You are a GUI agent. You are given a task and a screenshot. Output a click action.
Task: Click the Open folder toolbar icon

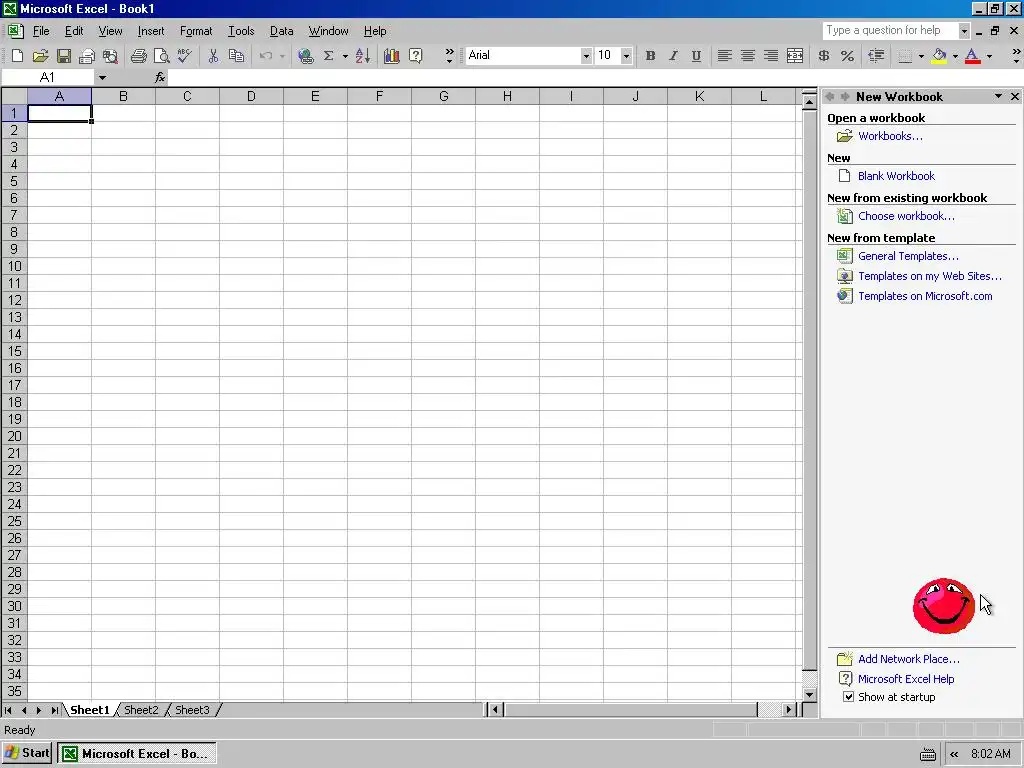pyautogui.click(x=40, y=56)
